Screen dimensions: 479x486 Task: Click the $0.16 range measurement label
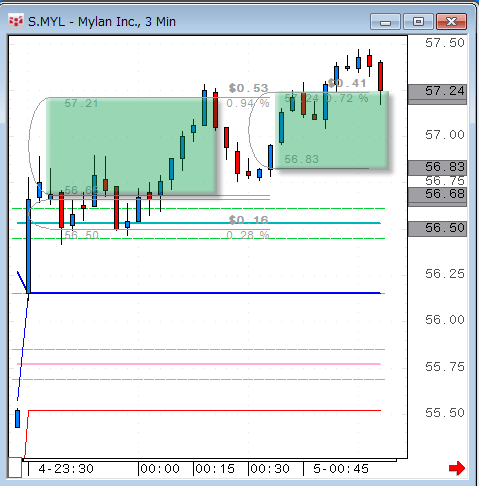tap(248, 220)
